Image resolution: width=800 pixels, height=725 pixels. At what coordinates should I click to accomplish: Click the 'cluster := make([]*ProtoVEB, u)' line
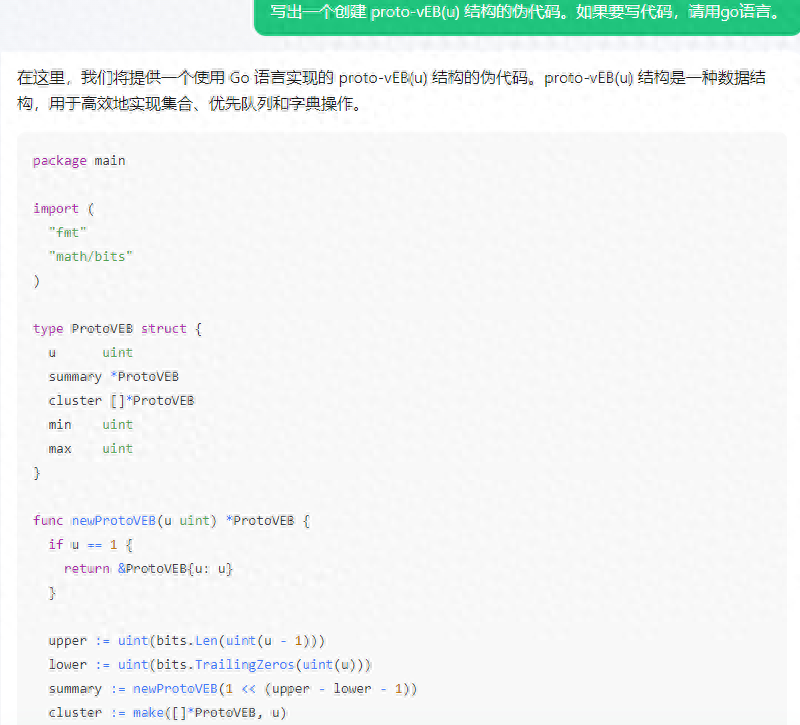[167, 712]
